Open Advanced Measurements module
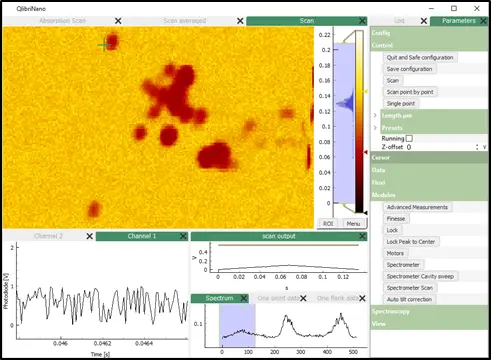Viewport: 491px width, 360px height. [x=417, y=207]
